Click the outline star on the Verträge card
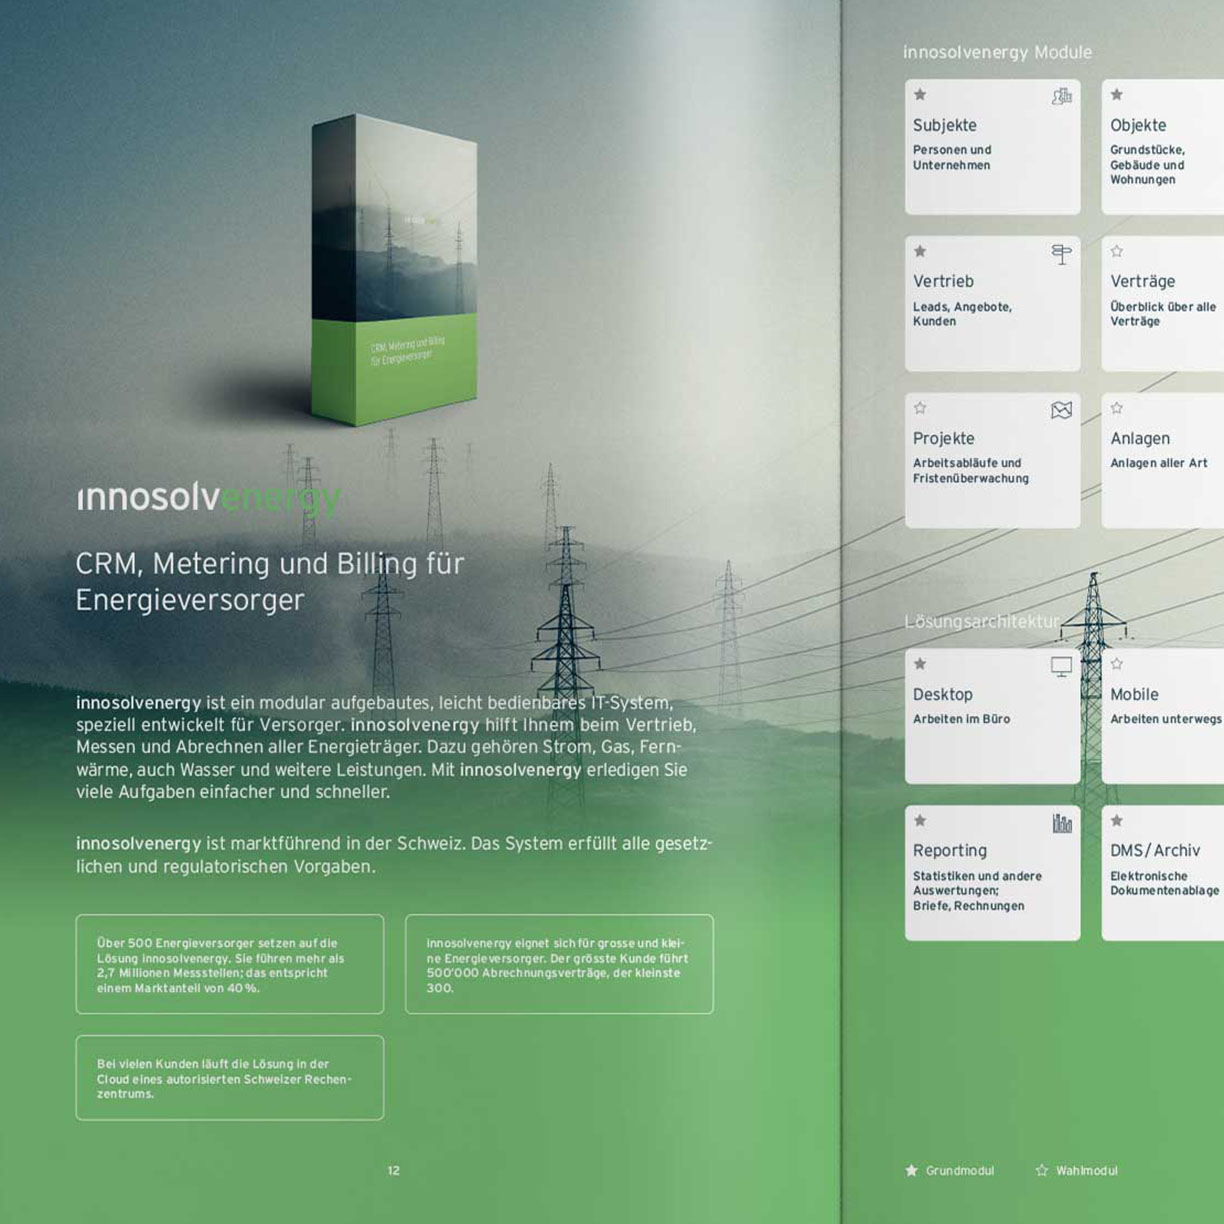Viewport: 1224px width, 1224px height. tap(1117, 252)
